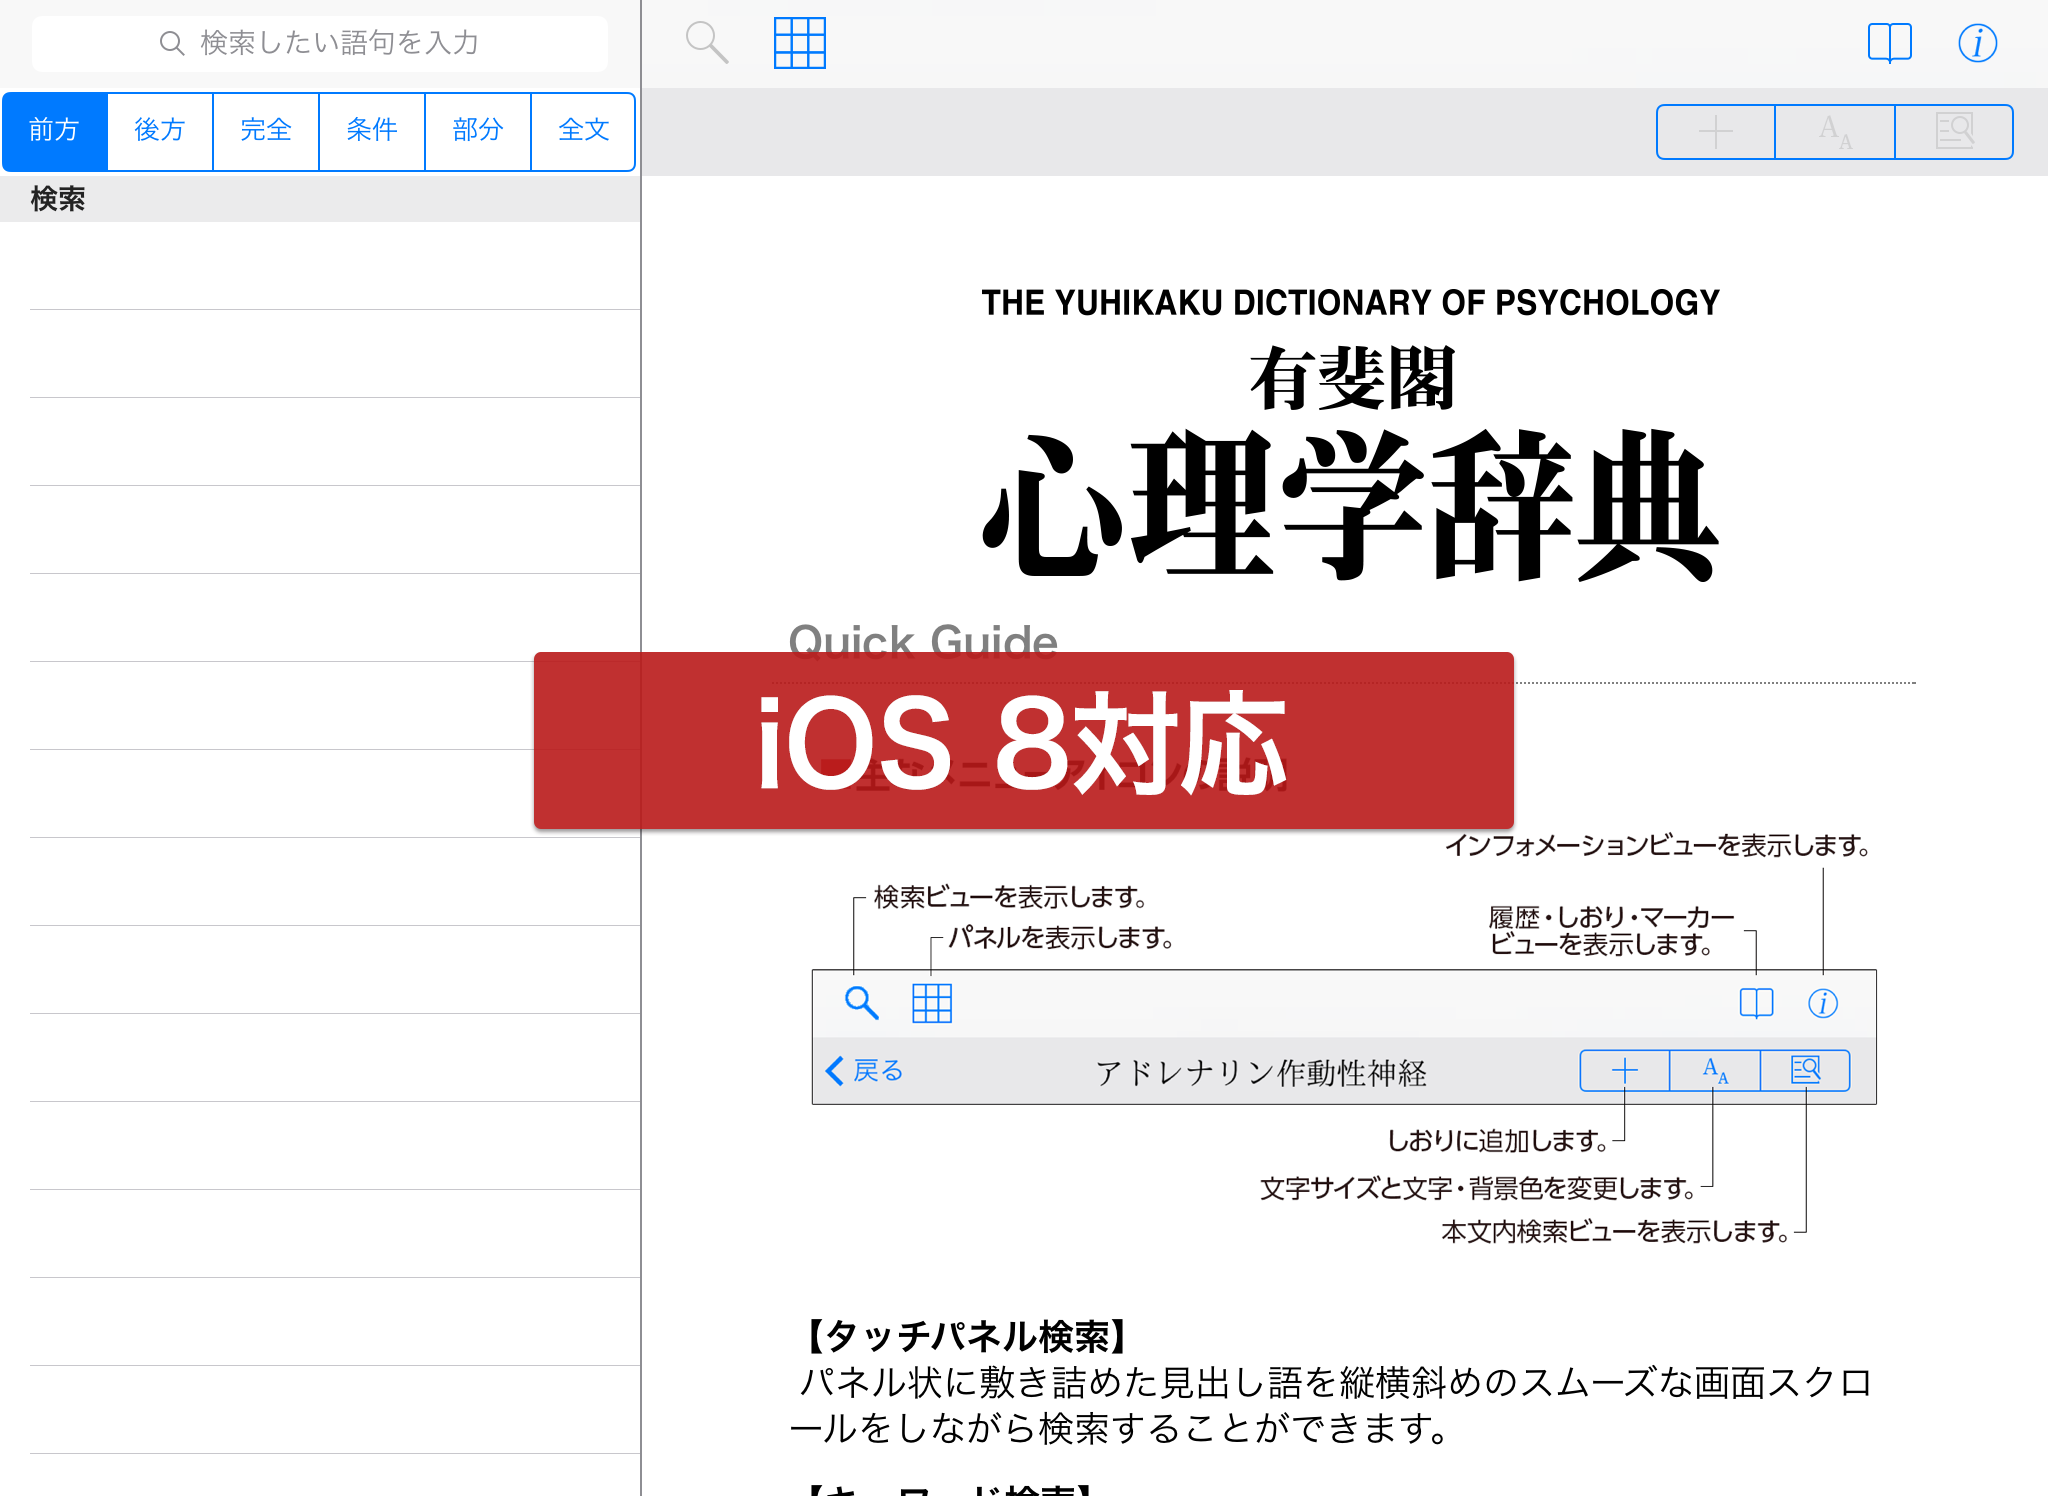Click the magnifier inside the search field
The height and width of the screenshot is (1496, 2048).
pyautogui.click(x=172, y=43)
